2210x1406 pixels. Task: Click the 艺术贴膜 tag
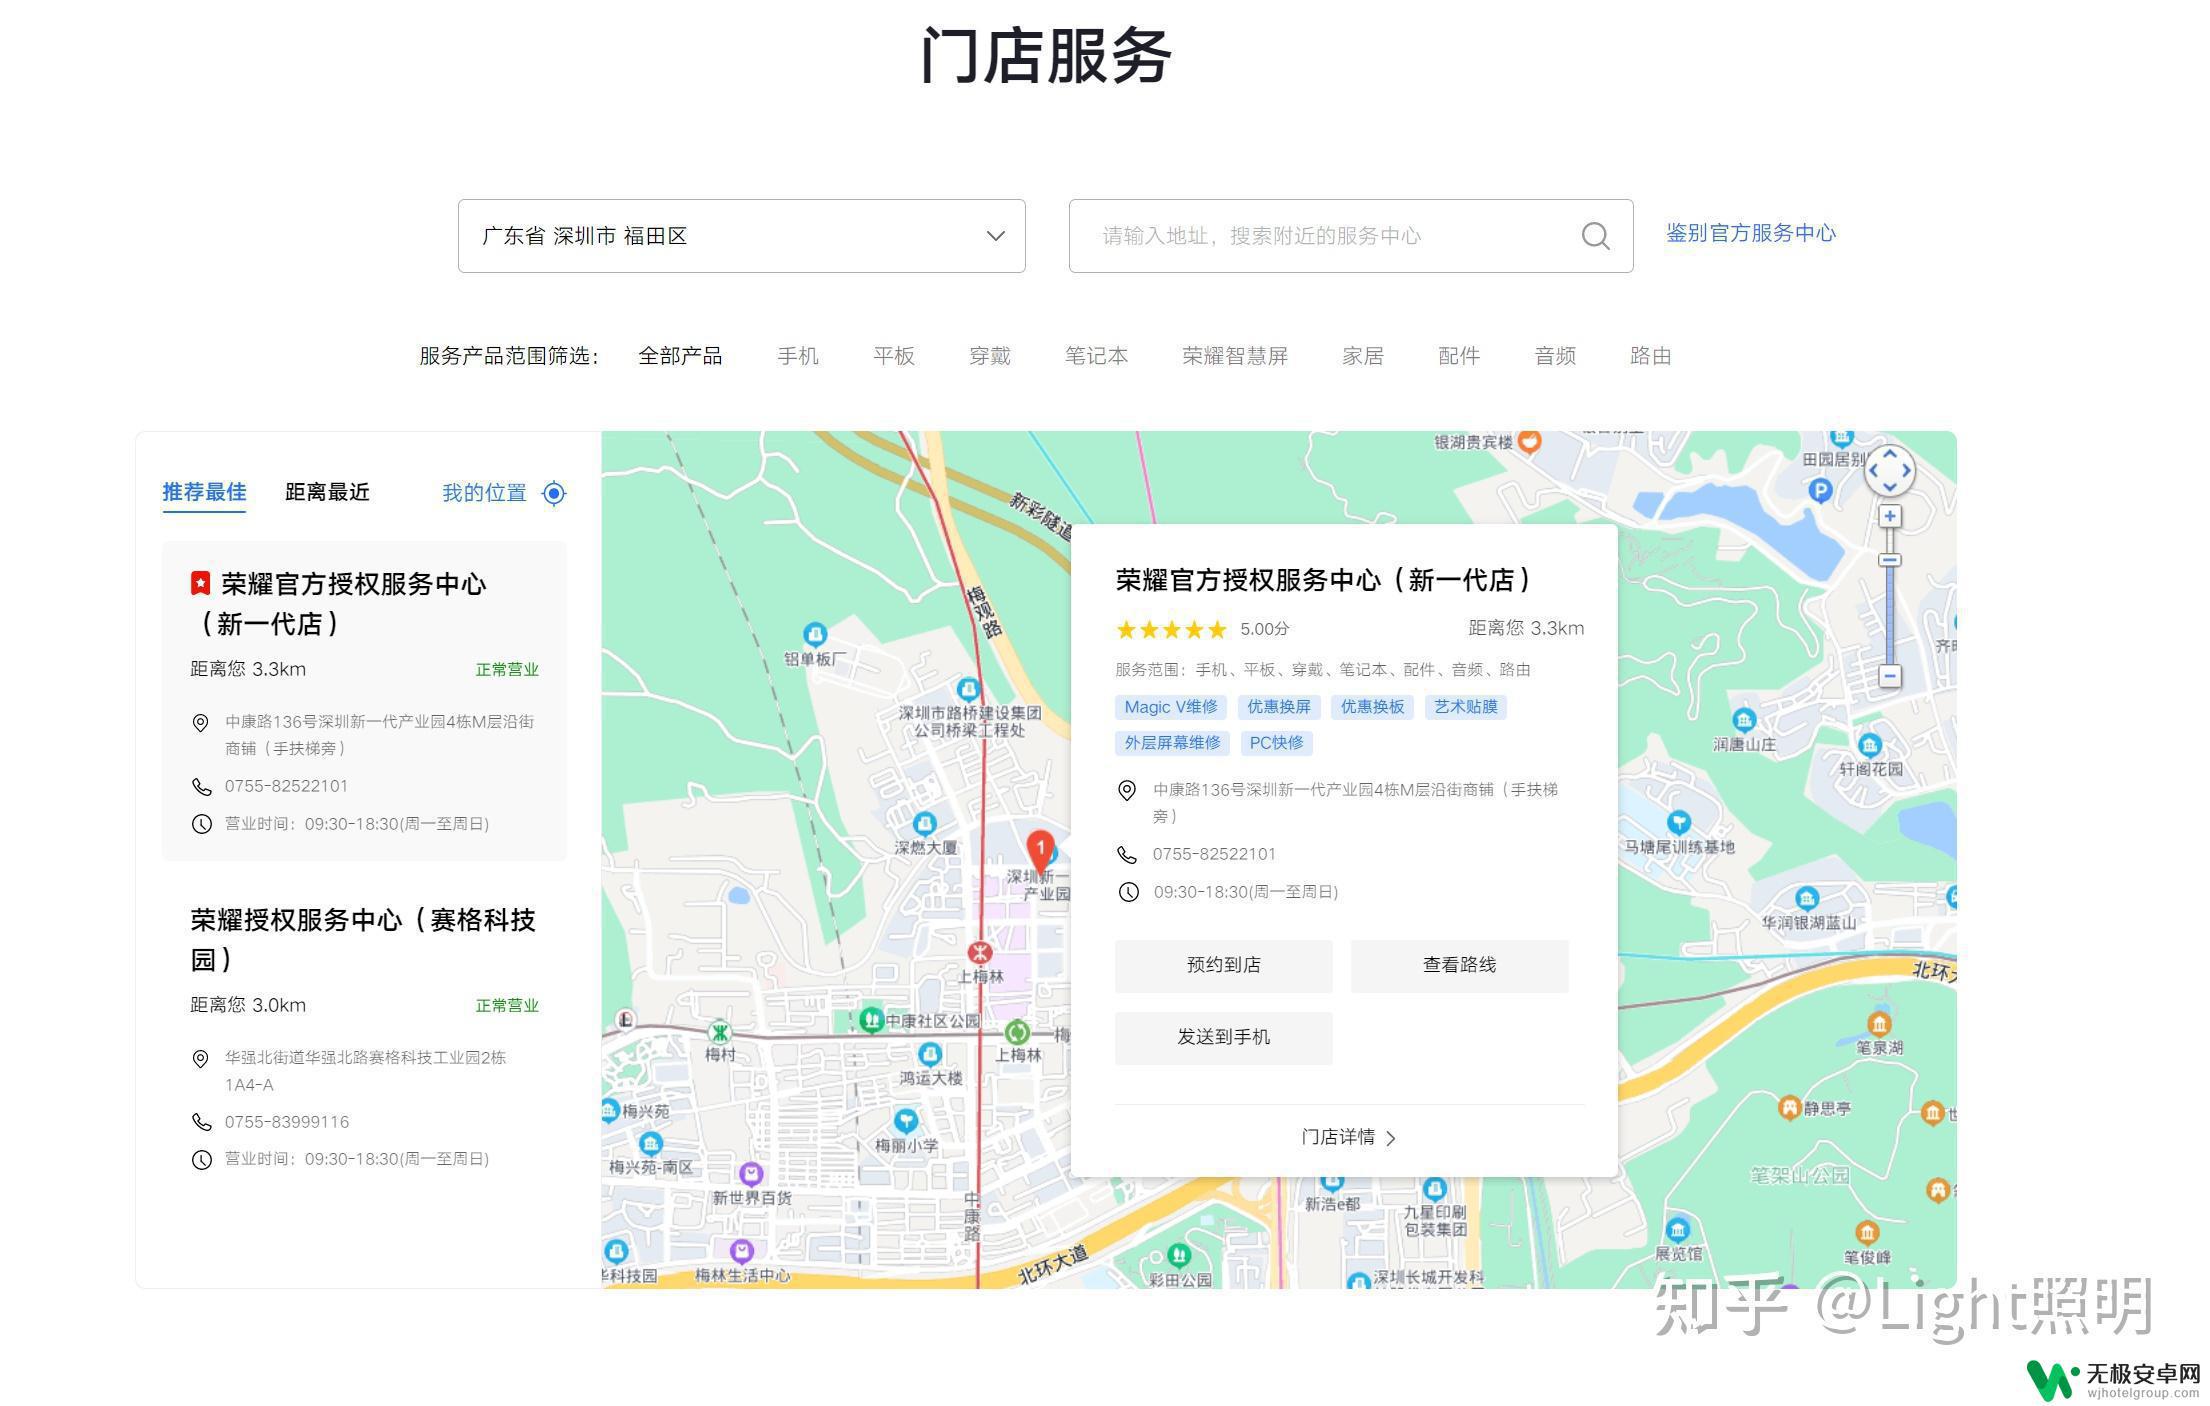[1466, 707]
